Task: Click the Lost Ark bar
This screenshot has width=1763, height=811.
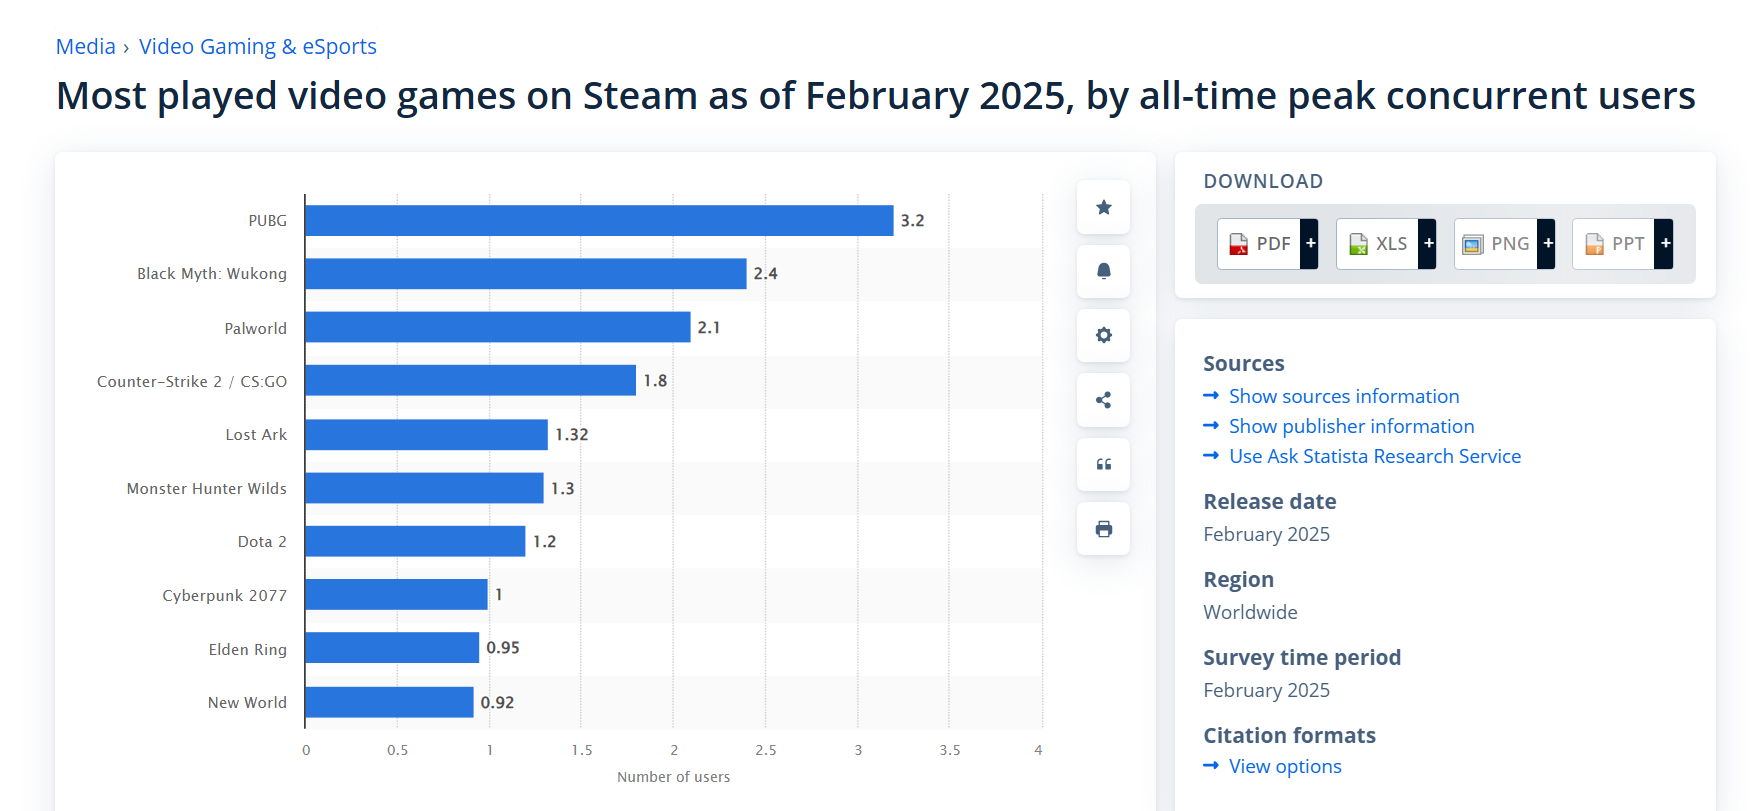Action: 426,434
